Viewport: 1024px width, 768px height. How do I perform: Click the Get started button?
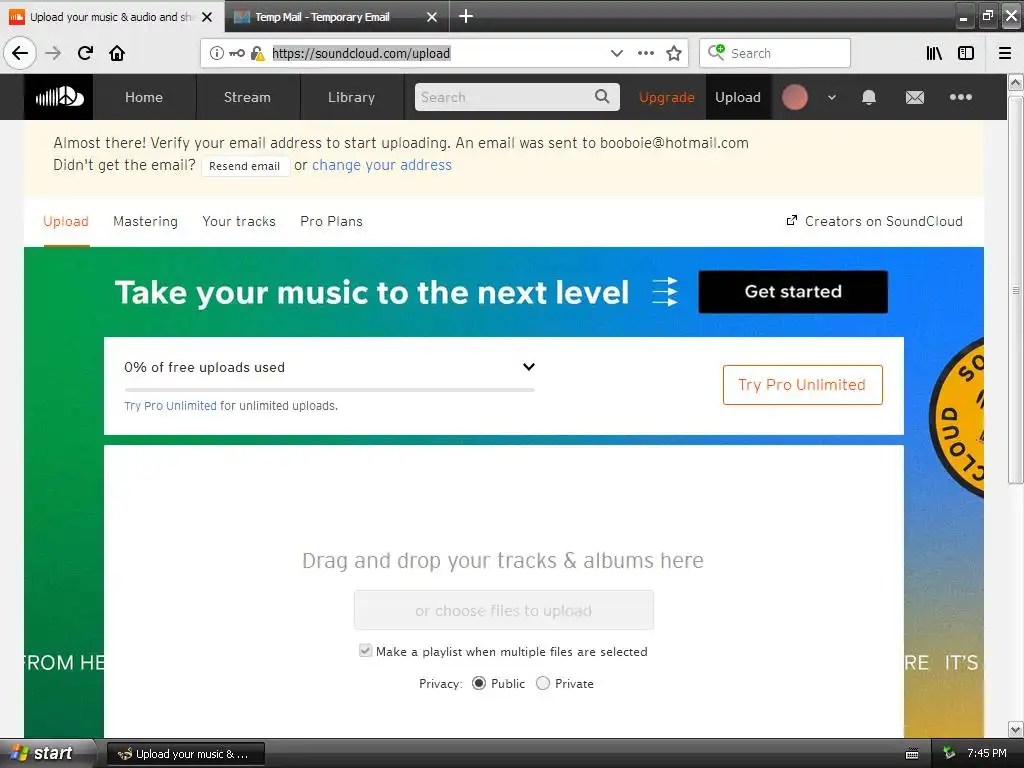[x=793, y=292]
